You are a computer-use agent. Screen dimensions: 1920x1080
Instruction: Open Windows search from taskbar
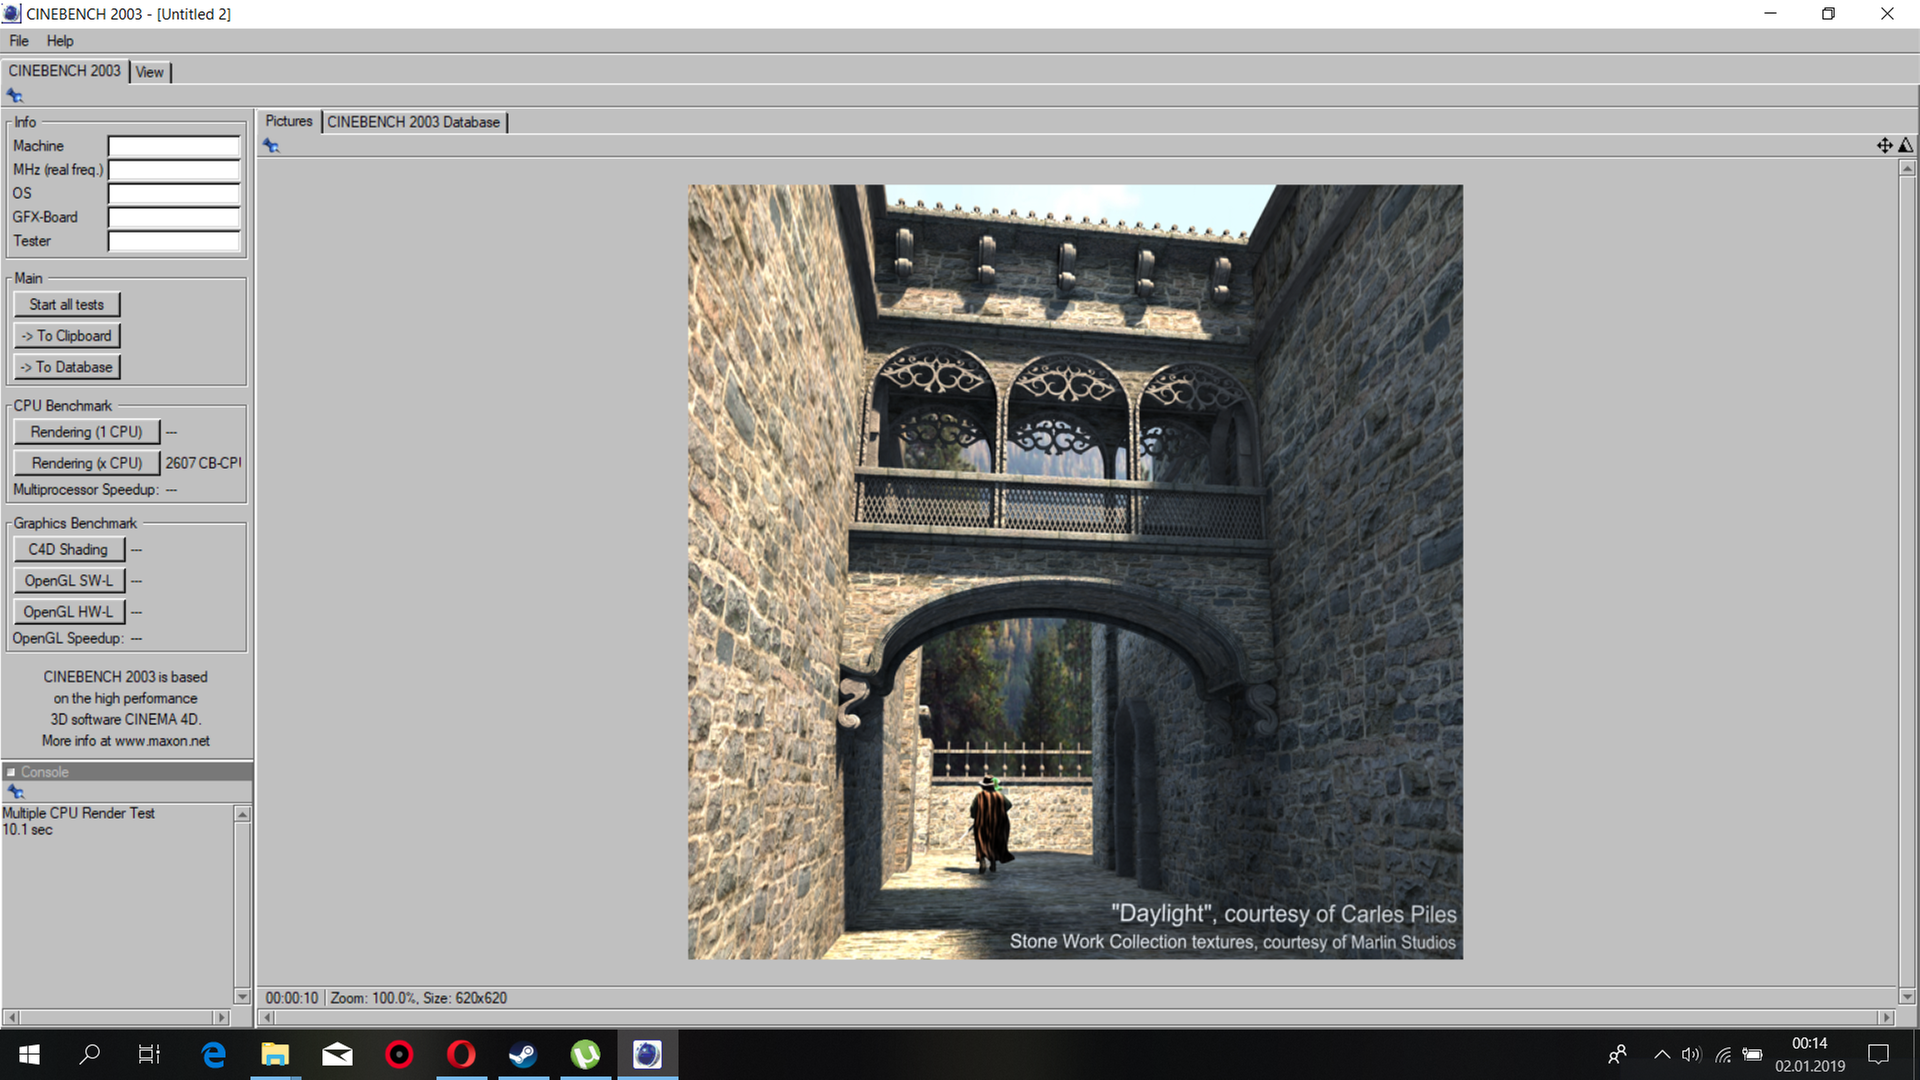point(89,1055)
